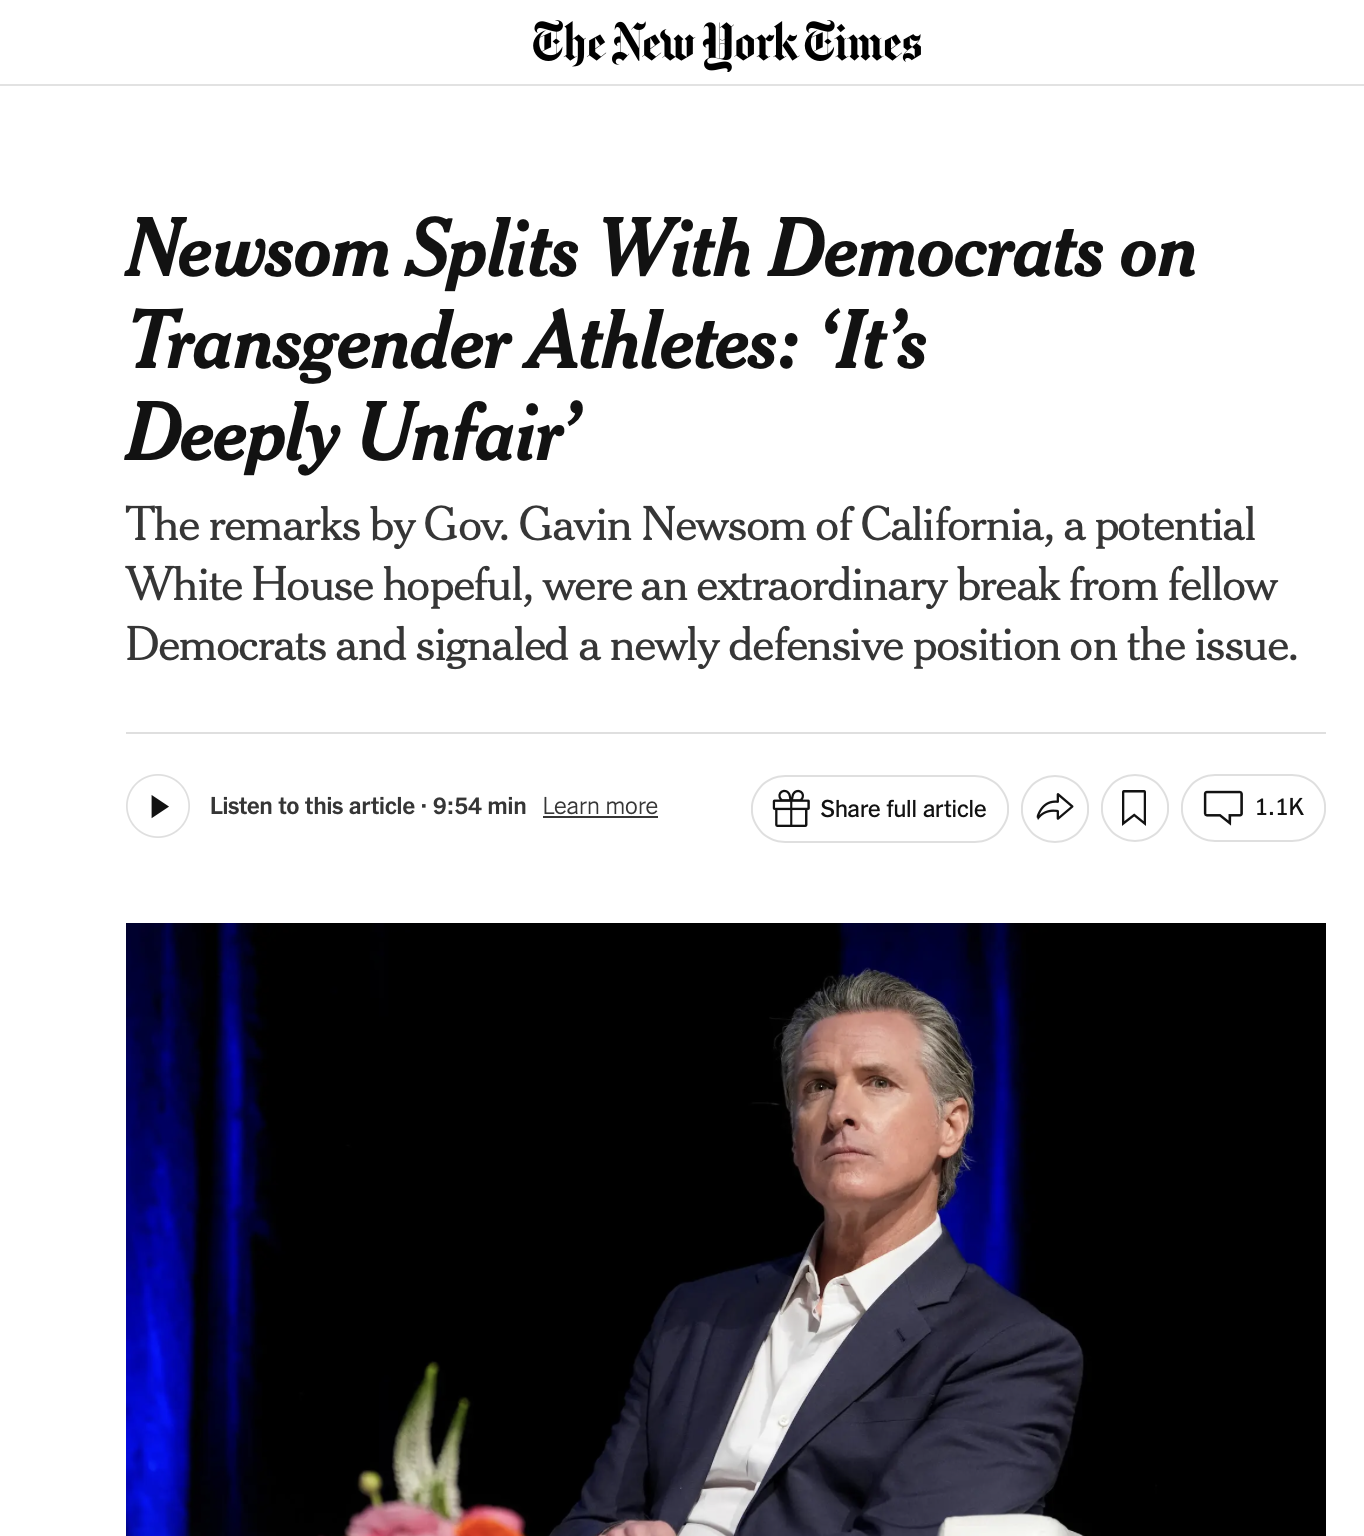Open comments via the speech bubble icon
The height and width of the screenshot is (1536, 1364).
pos(1222,806)
